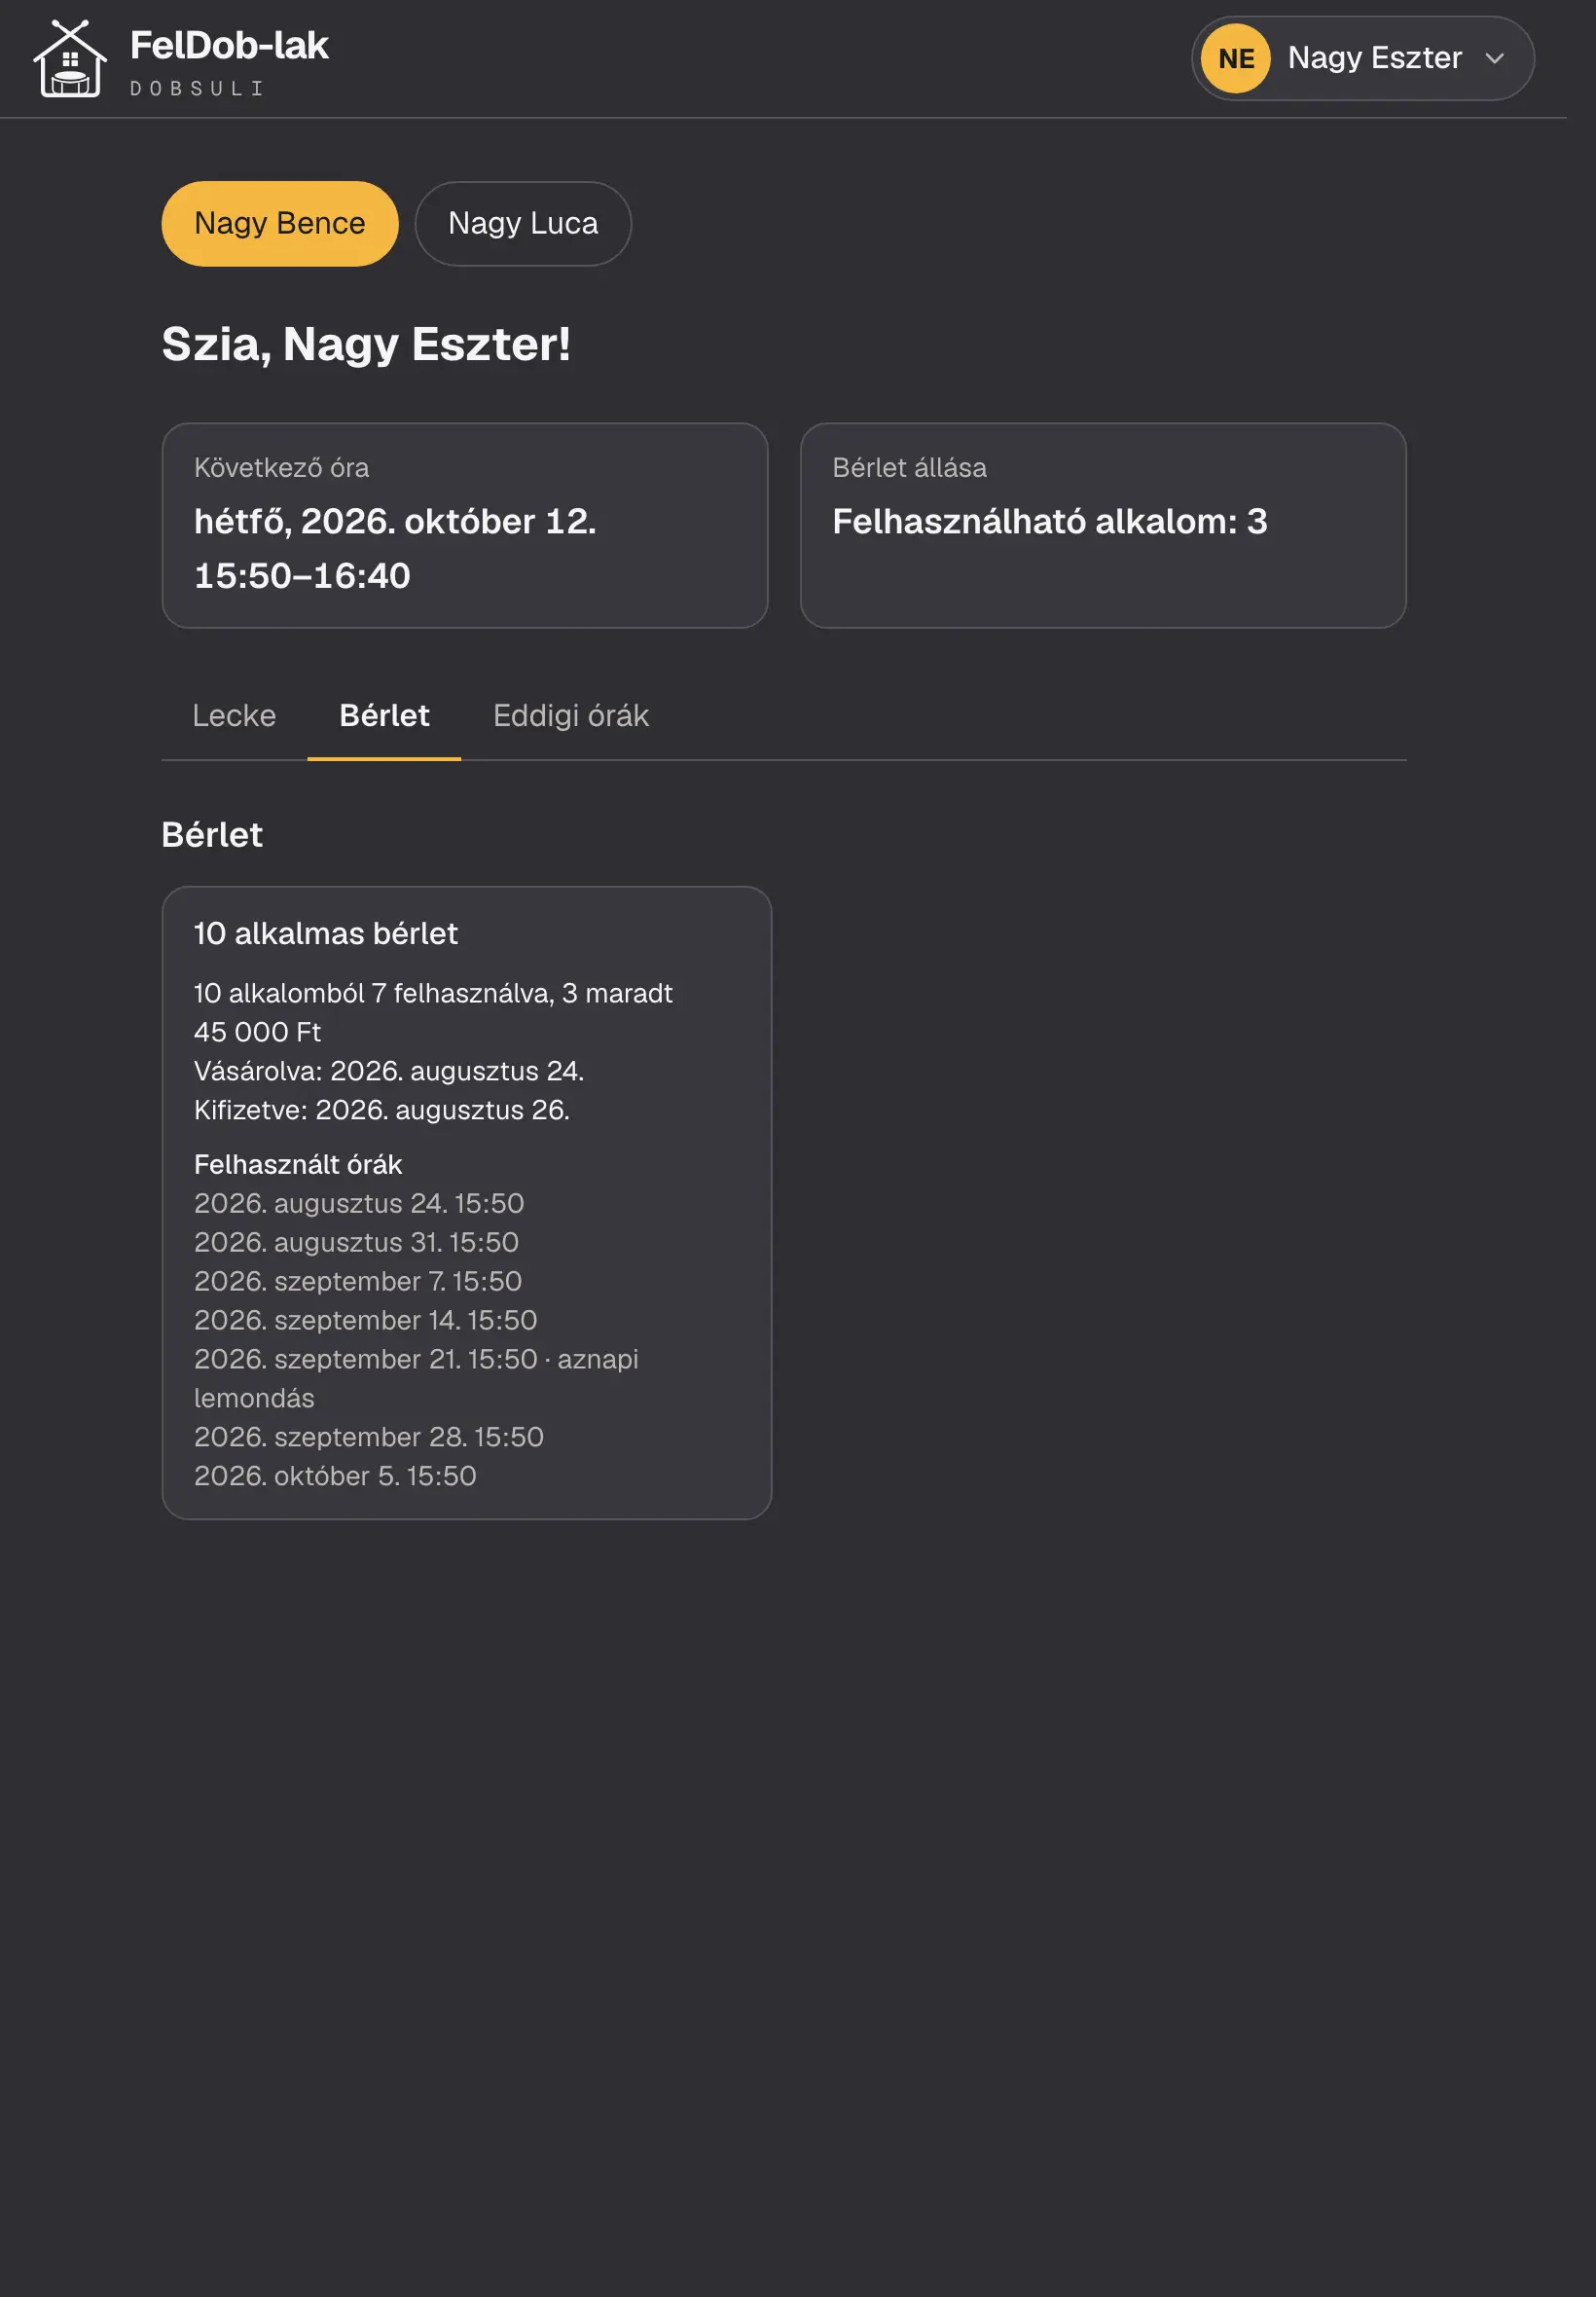Screen dimensions: 1596x2297
Task: Expand the user menu chevron arrow
Action: pyautogui.click(x=1494, y=58)
